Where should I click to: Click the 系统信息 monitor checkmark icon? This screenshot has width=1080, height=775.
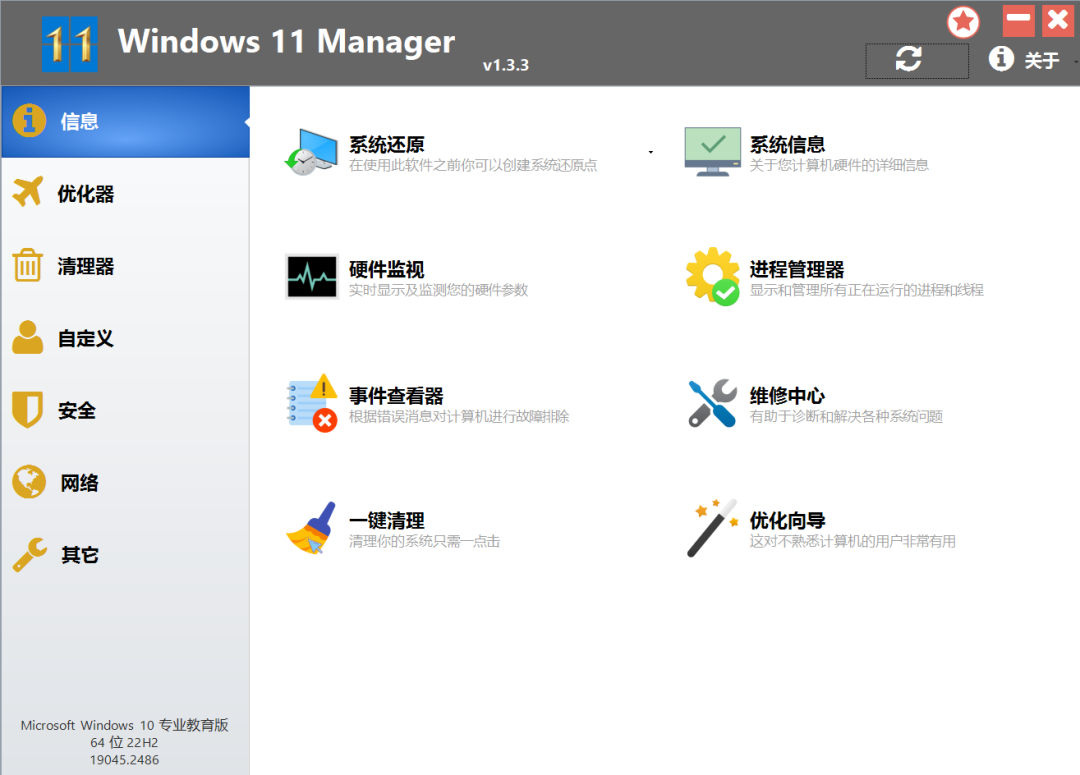[713, 152]
